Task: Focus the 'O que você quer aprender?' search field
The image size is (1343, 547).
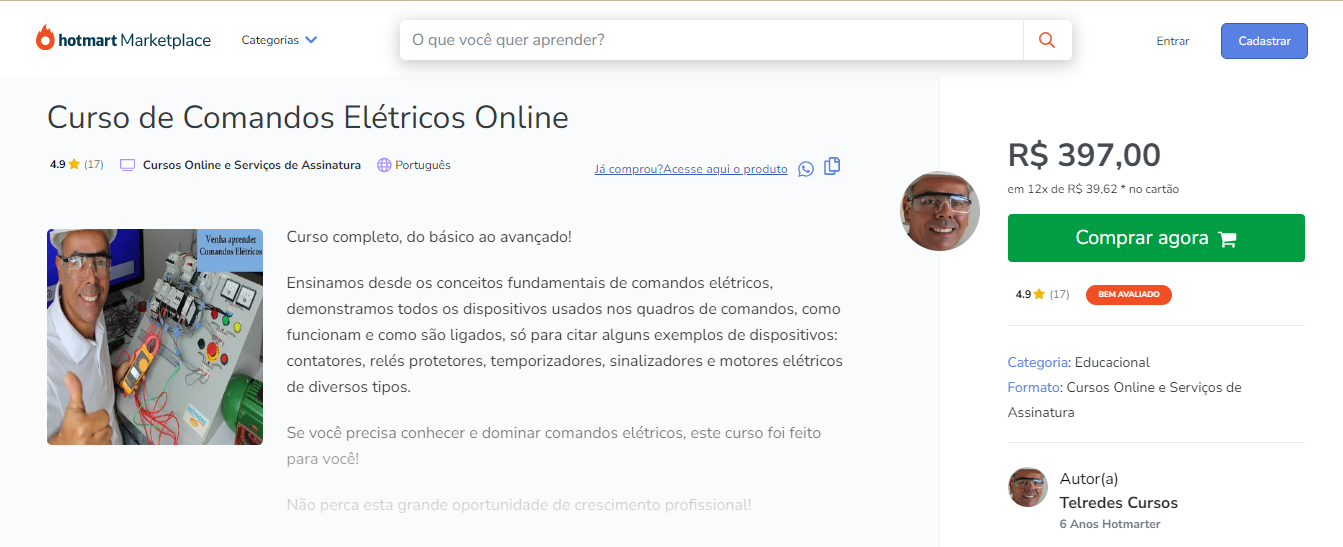Action: click(x=711, y=40)
